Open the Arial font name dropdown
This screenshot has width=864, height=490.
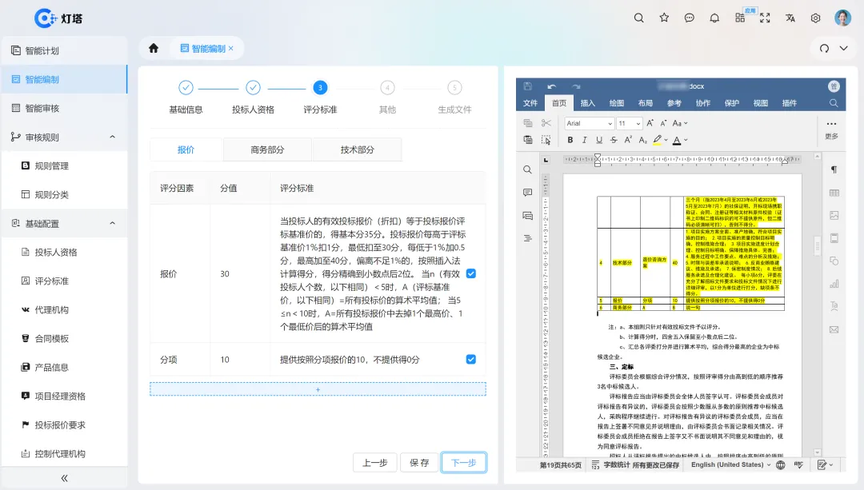(588, 123)
